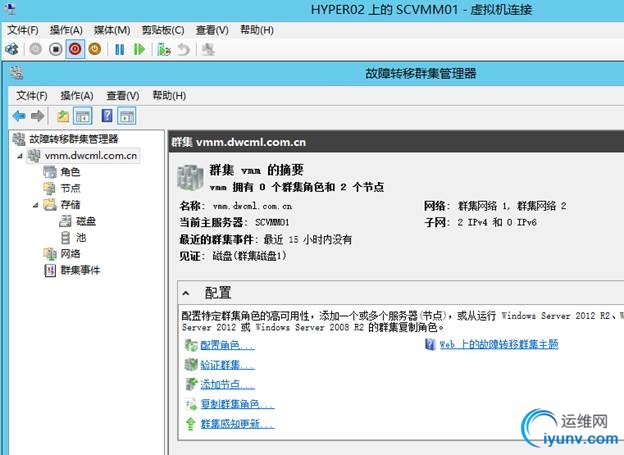This screenshot has width=624, height=455.
Task: Open 文件(F) in the cluster manager
Action: 31,96
